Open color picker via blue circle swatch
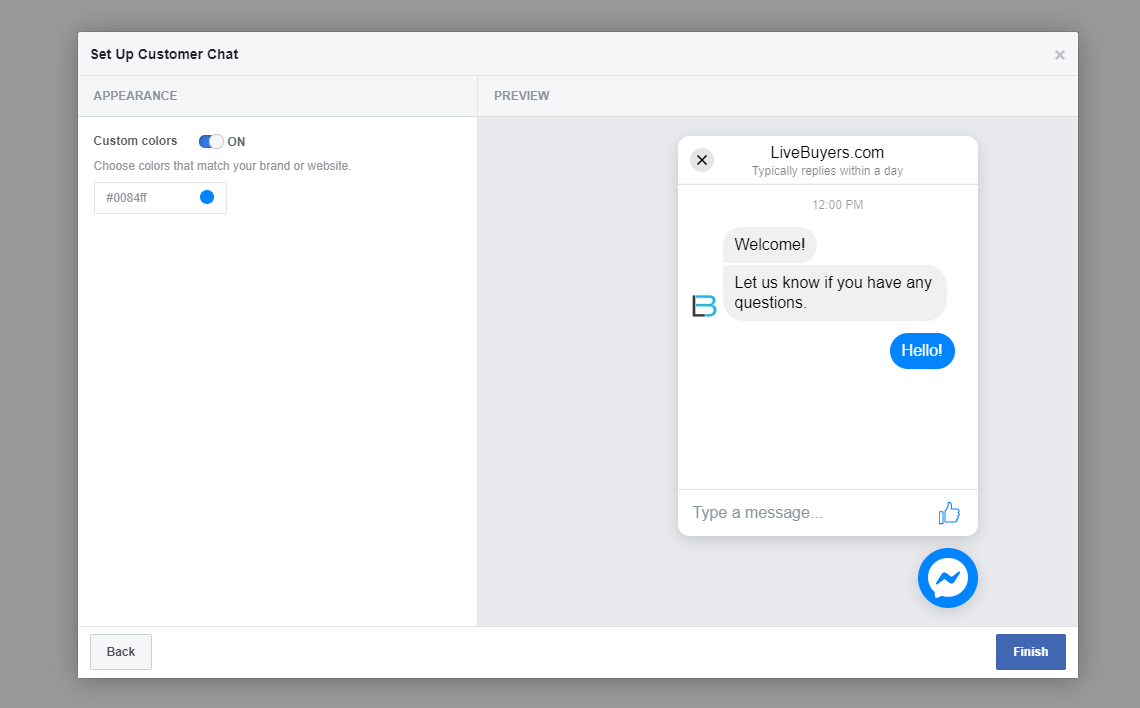Screen dimensions: 1140x708 [x=206, y=197]
